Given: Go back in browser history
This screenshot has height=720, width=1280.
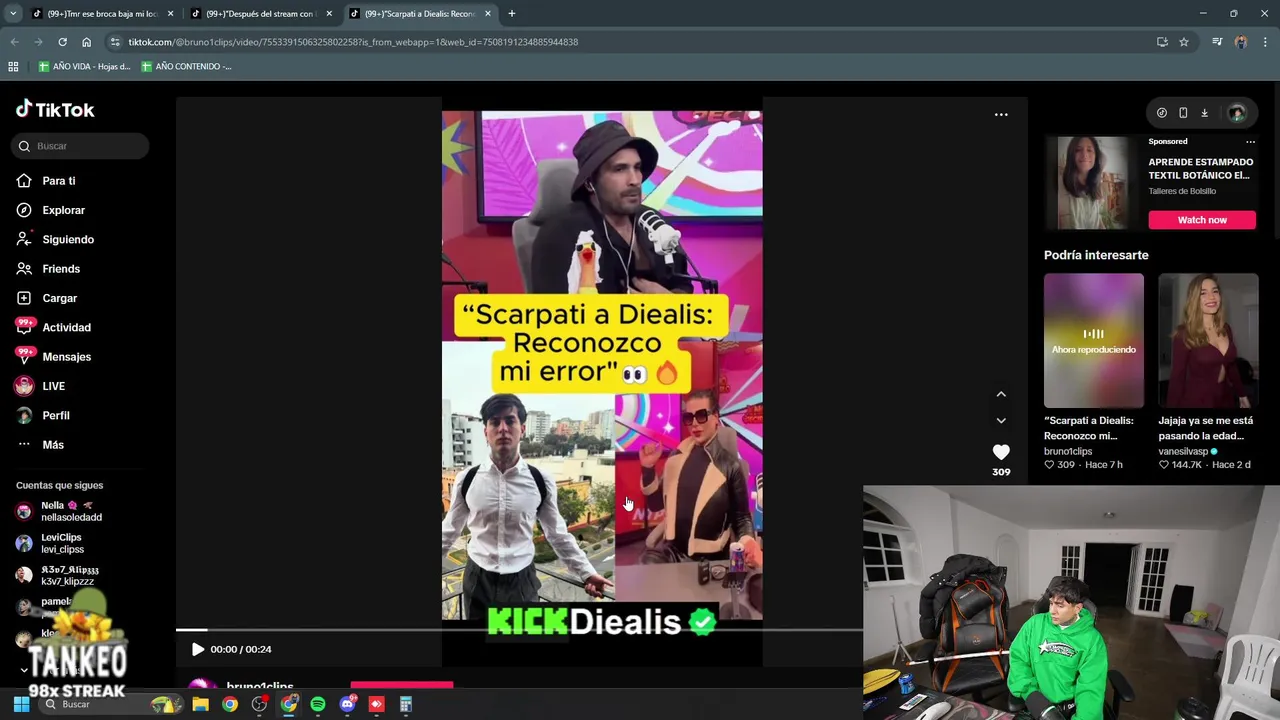Looking at the screenshot, I should coord(14,42).
